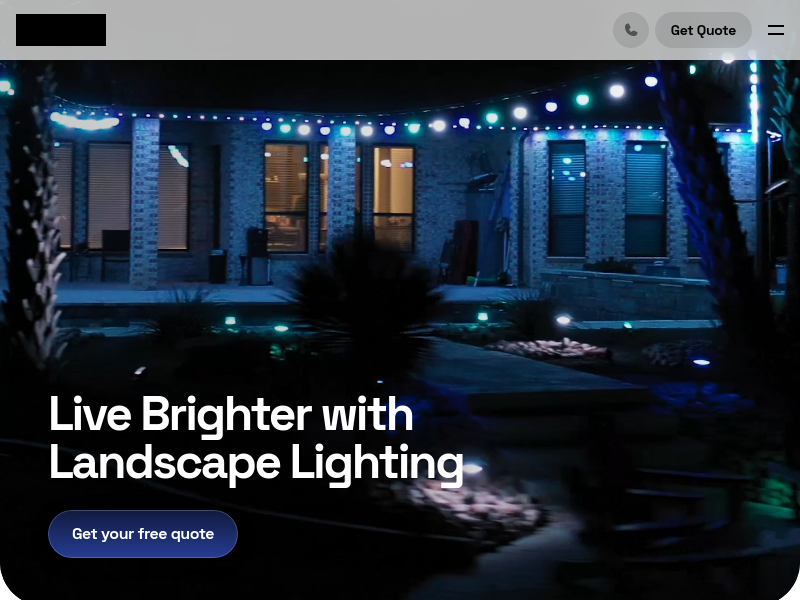Select the 'Live Brighter with' headline line
This screenshot has width=800, height=600.
[231, 416]
